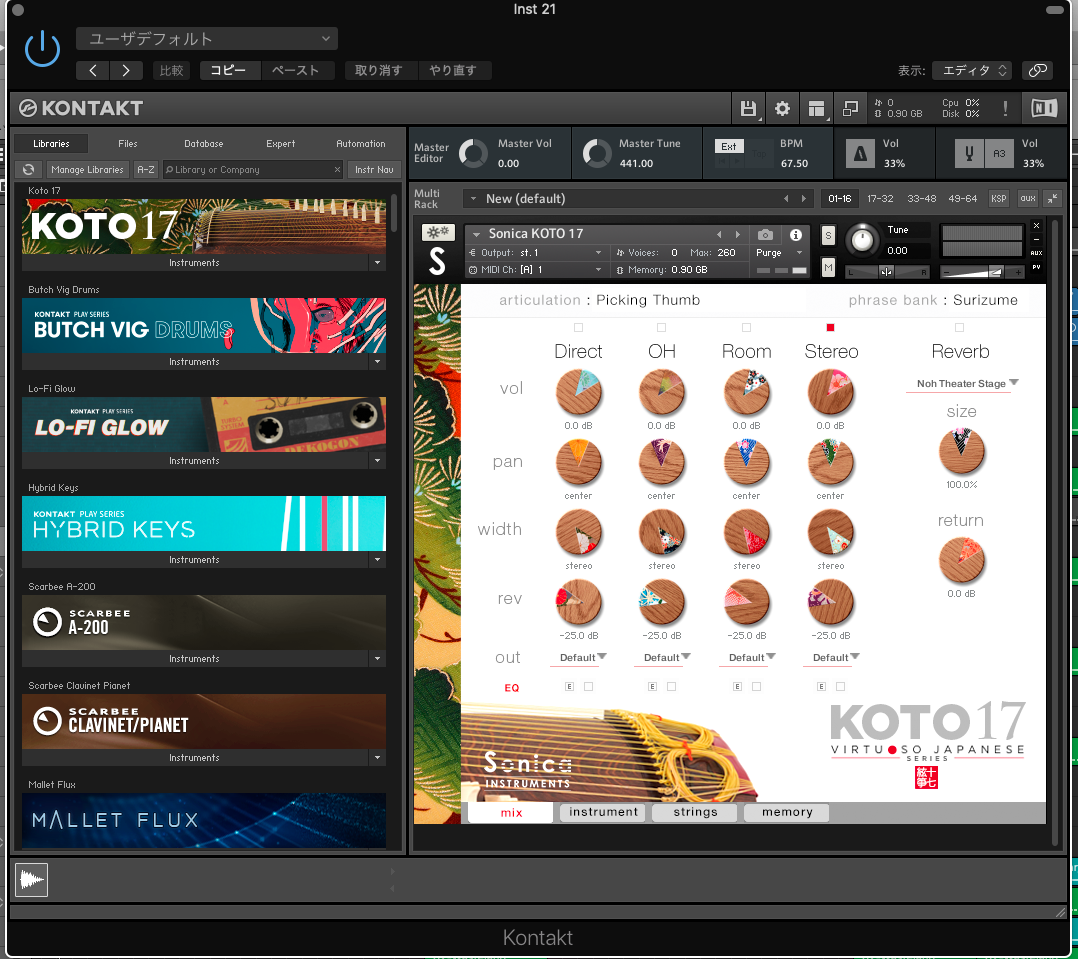
Task: Click the metronome icon
Action: (860, 153)
